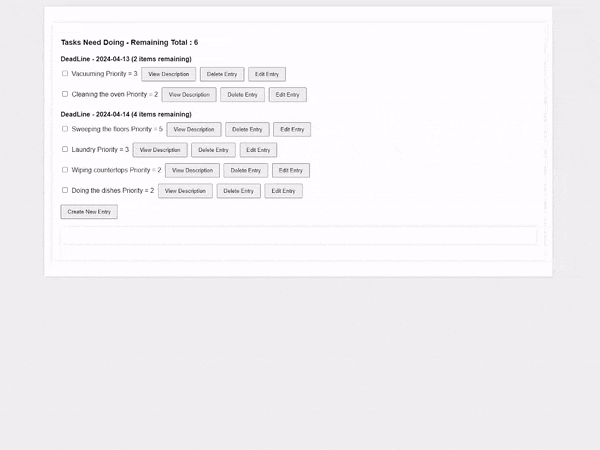Edit the Sweeping the floors entry
The height and width of the screenshot is (450, 600).
292,129
